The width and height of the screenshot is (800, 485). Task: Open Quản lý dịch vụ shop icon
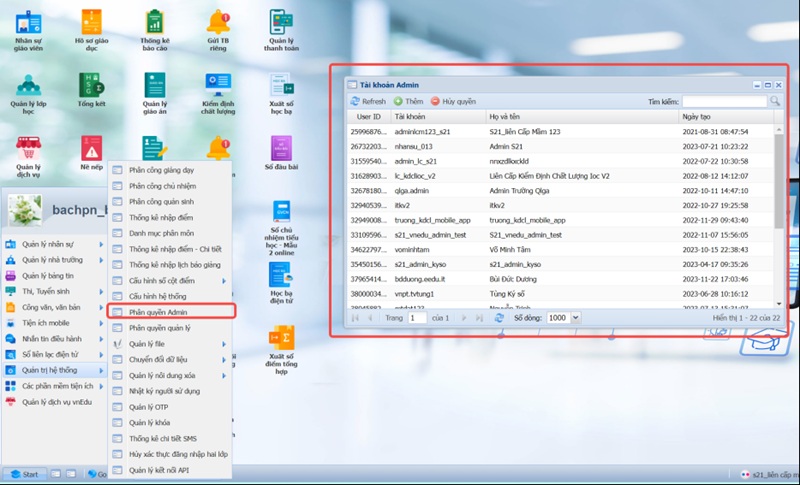(28, 157)
